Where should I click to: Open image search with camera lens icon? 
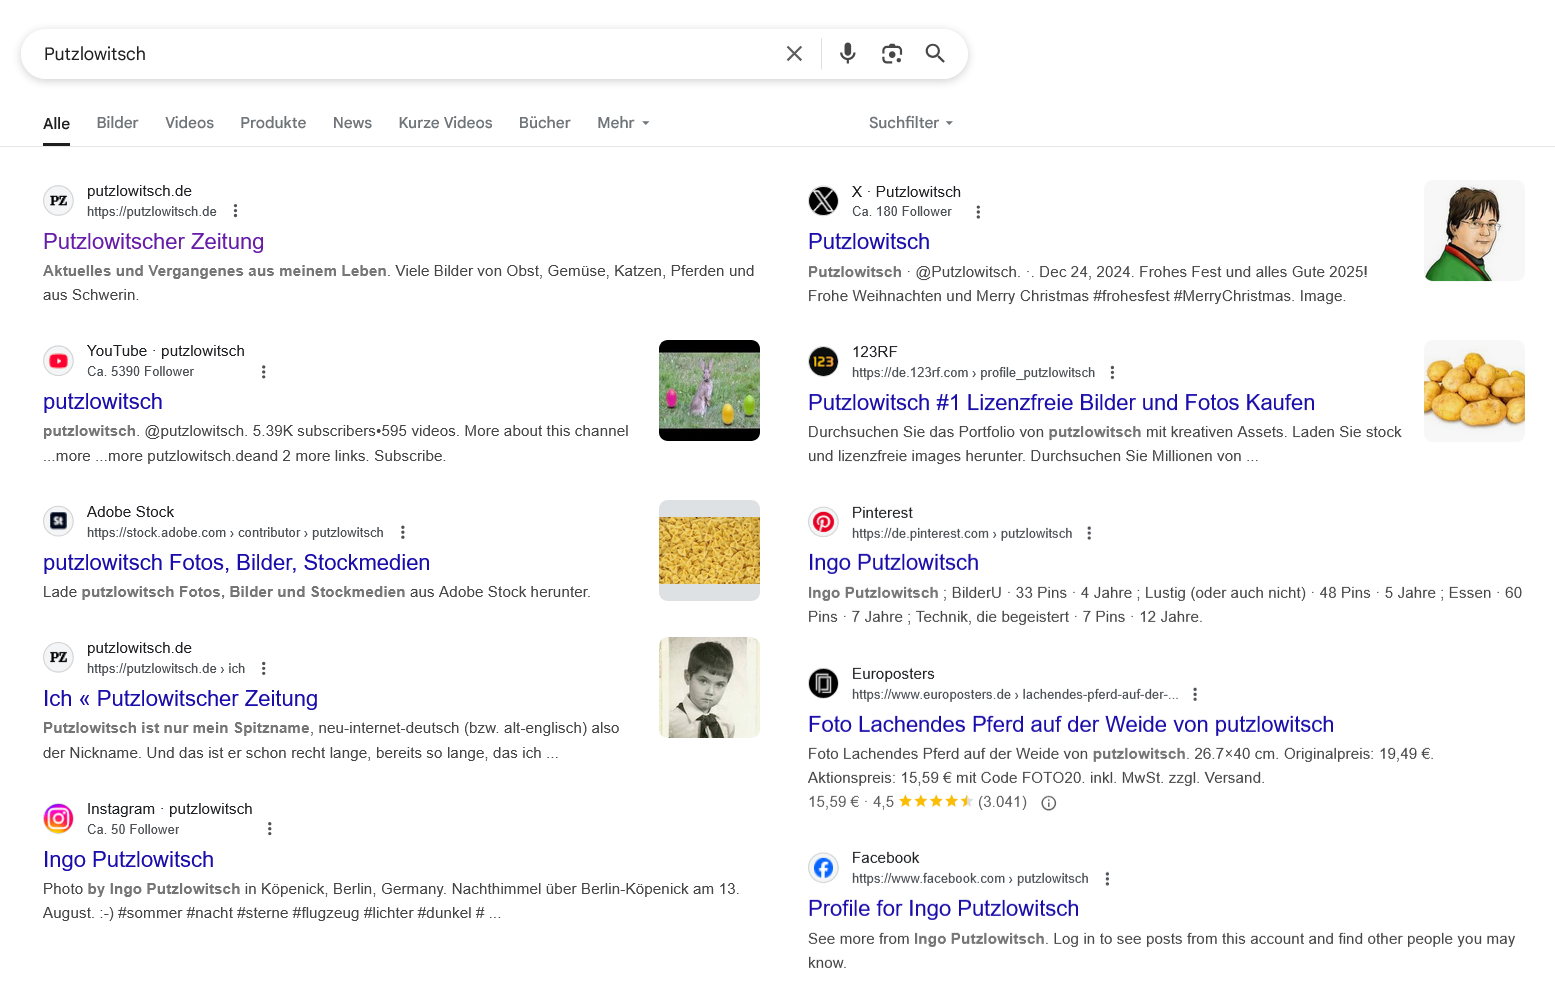(x=892, y=54)
